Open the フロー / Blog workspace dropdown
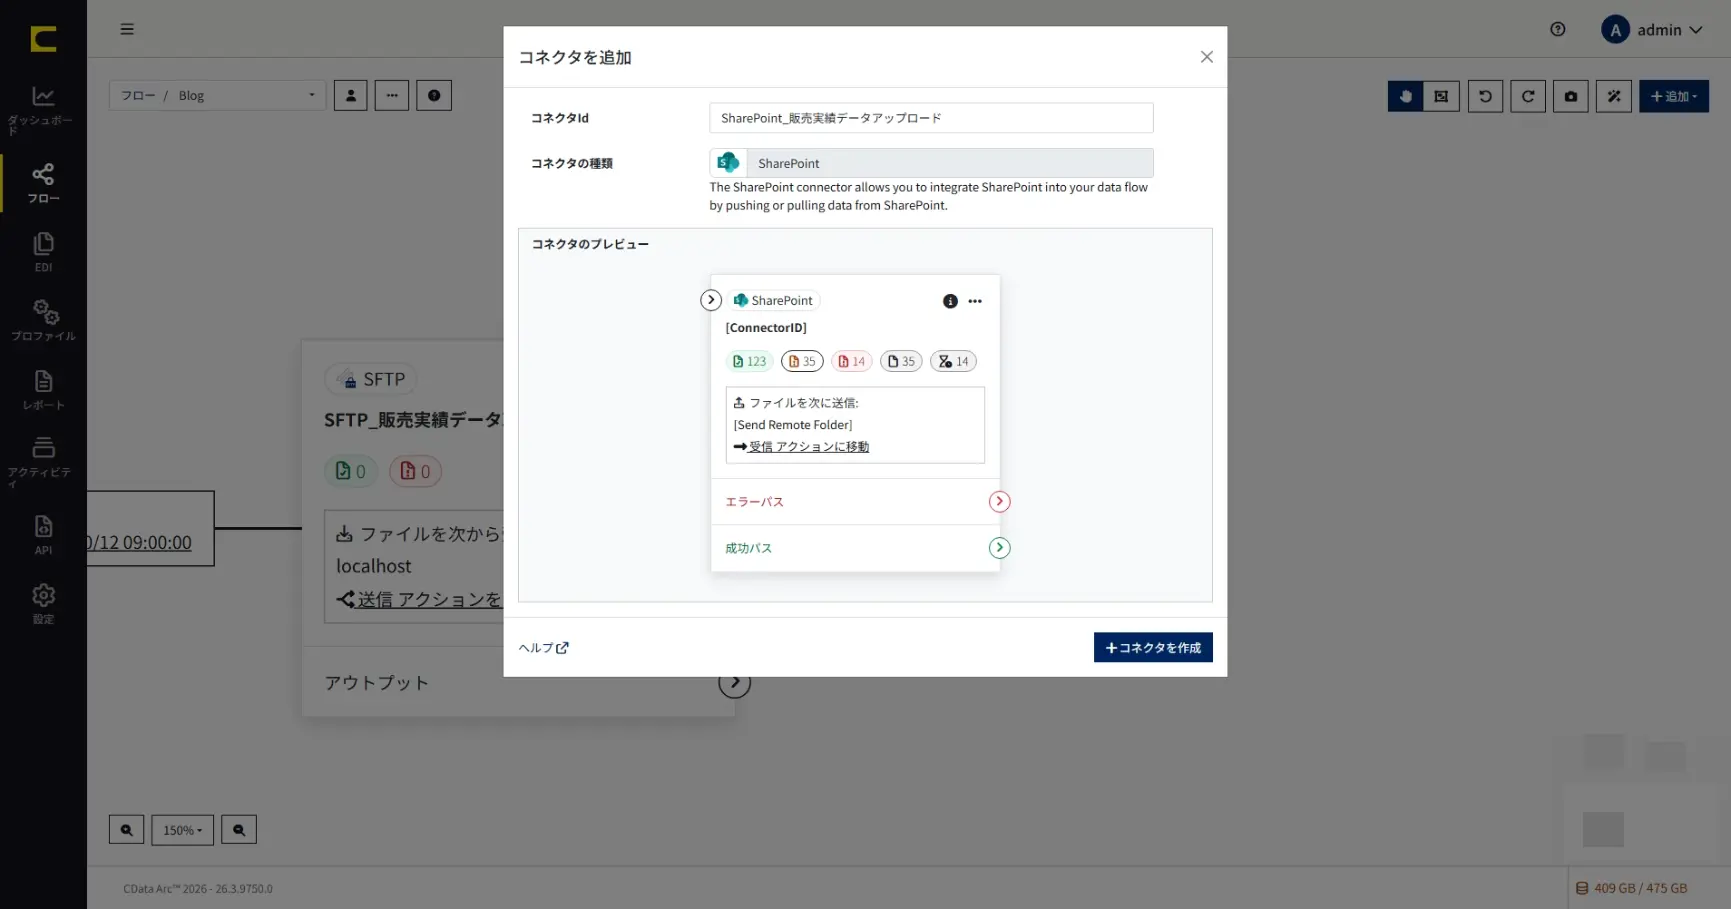This screenshot has height=909, width=1731. pos(217,96)
